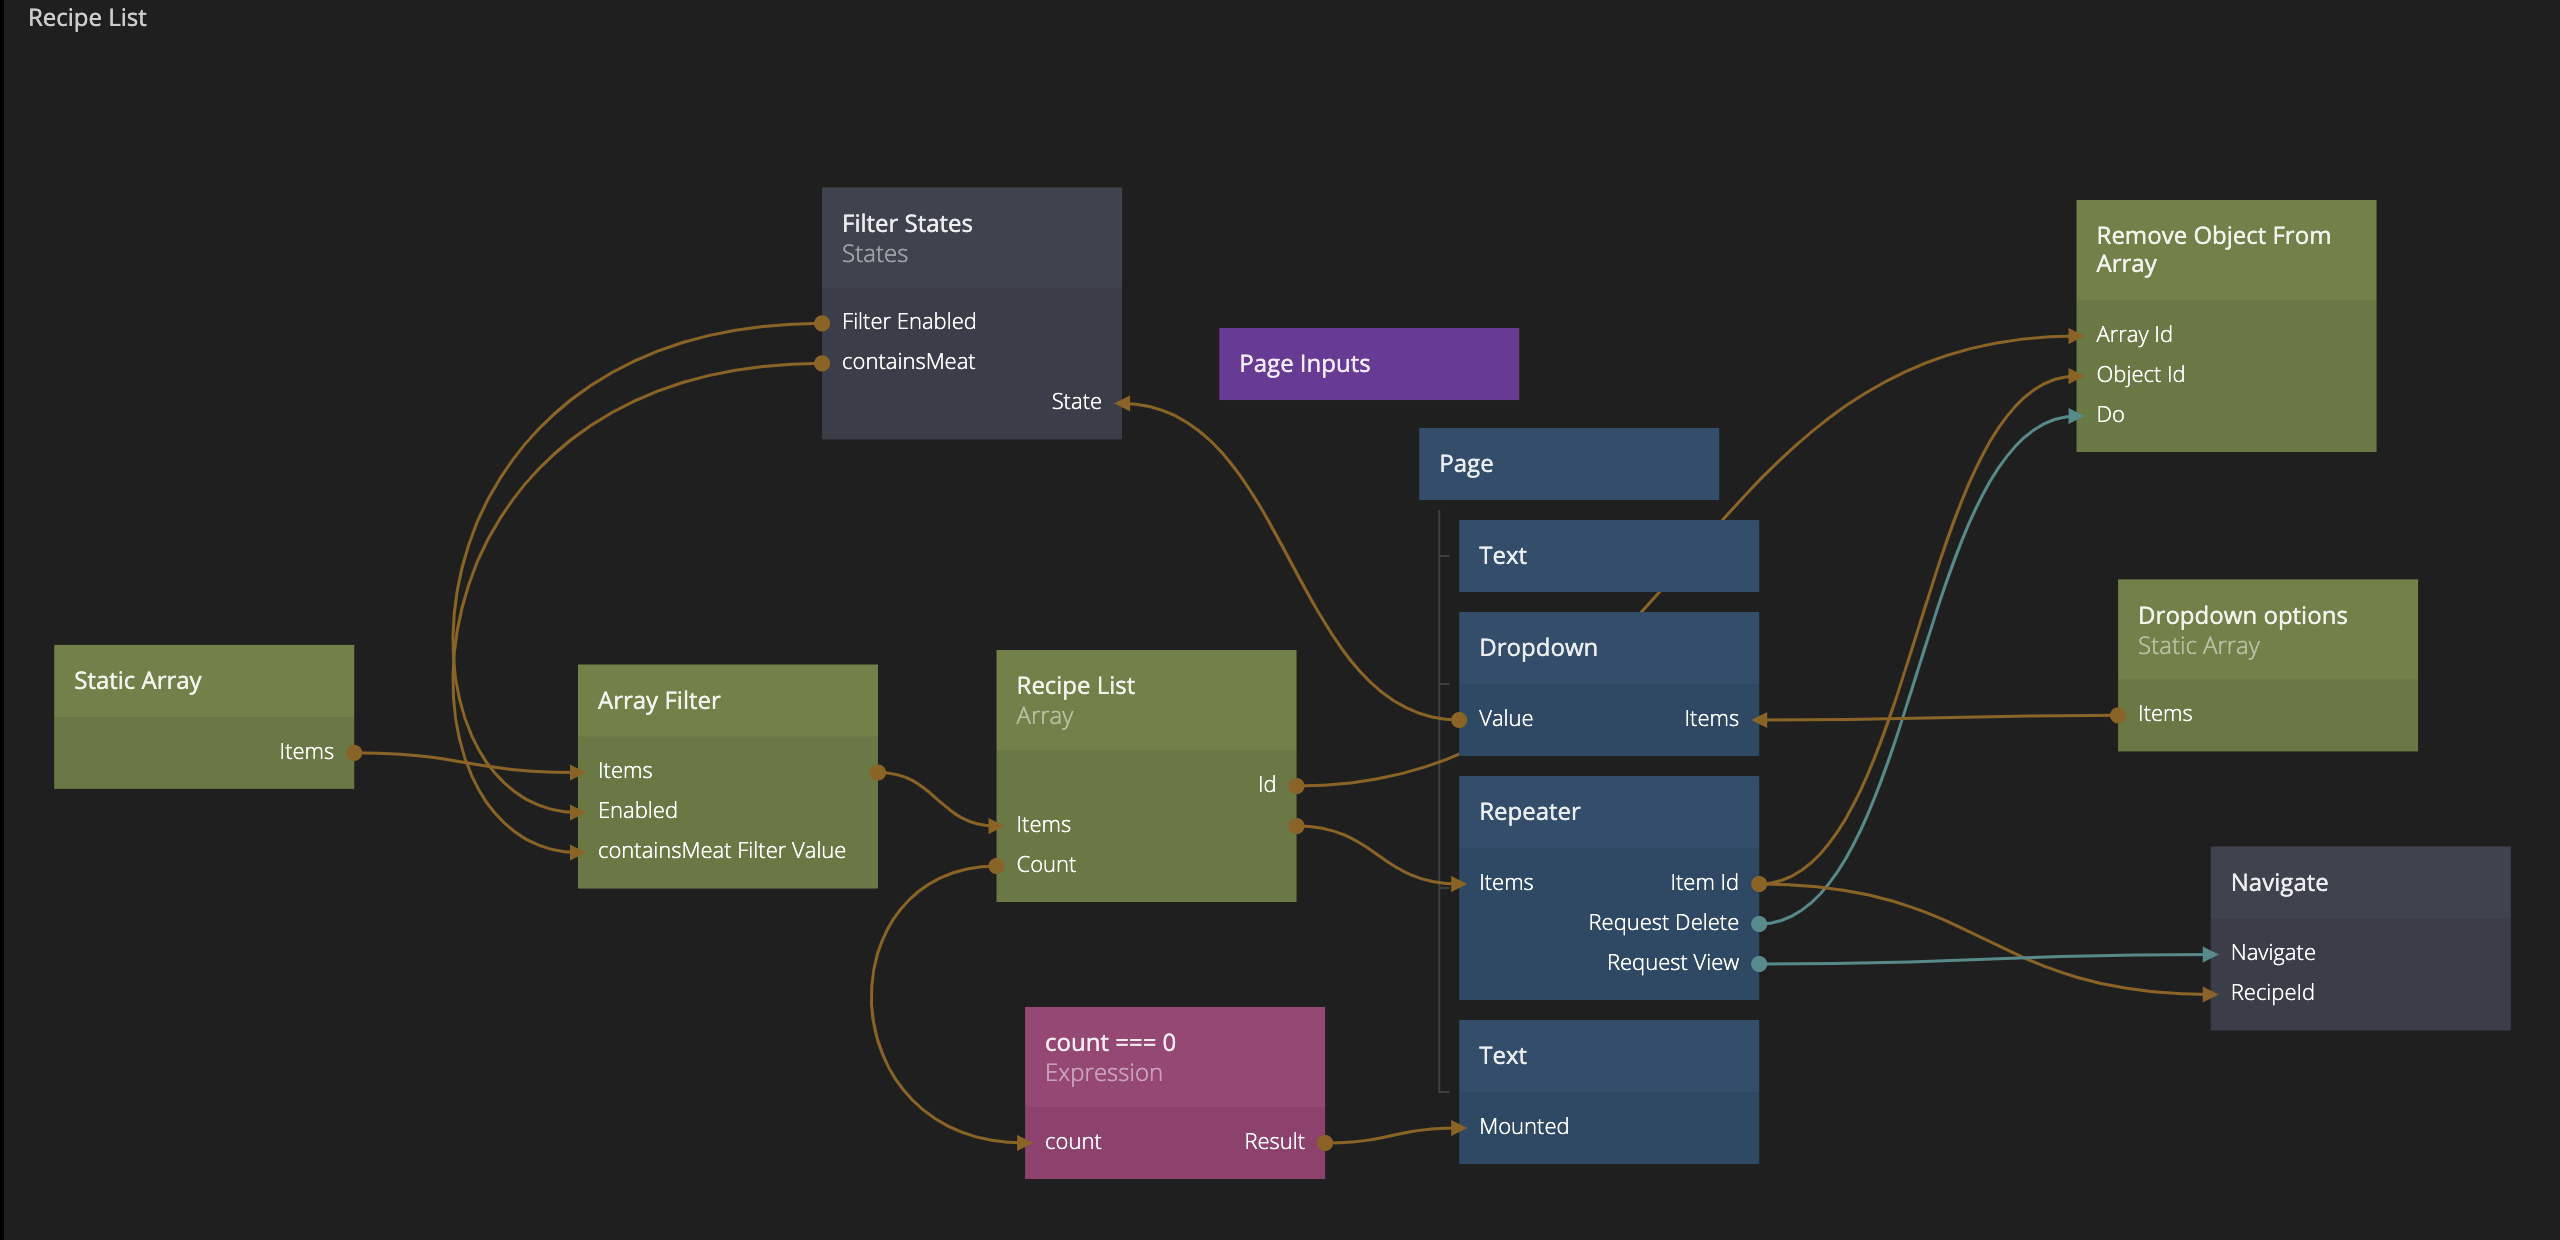Click the Count port on Recipe List

tap(996, 866)
